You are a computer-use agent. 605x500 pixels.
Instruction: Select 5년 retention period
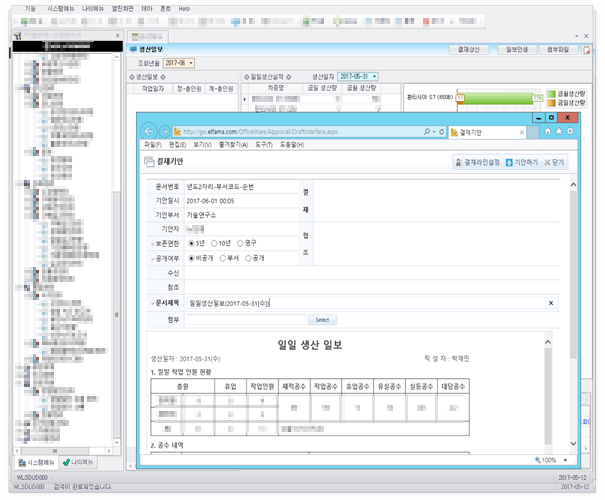tap(191, 243)
